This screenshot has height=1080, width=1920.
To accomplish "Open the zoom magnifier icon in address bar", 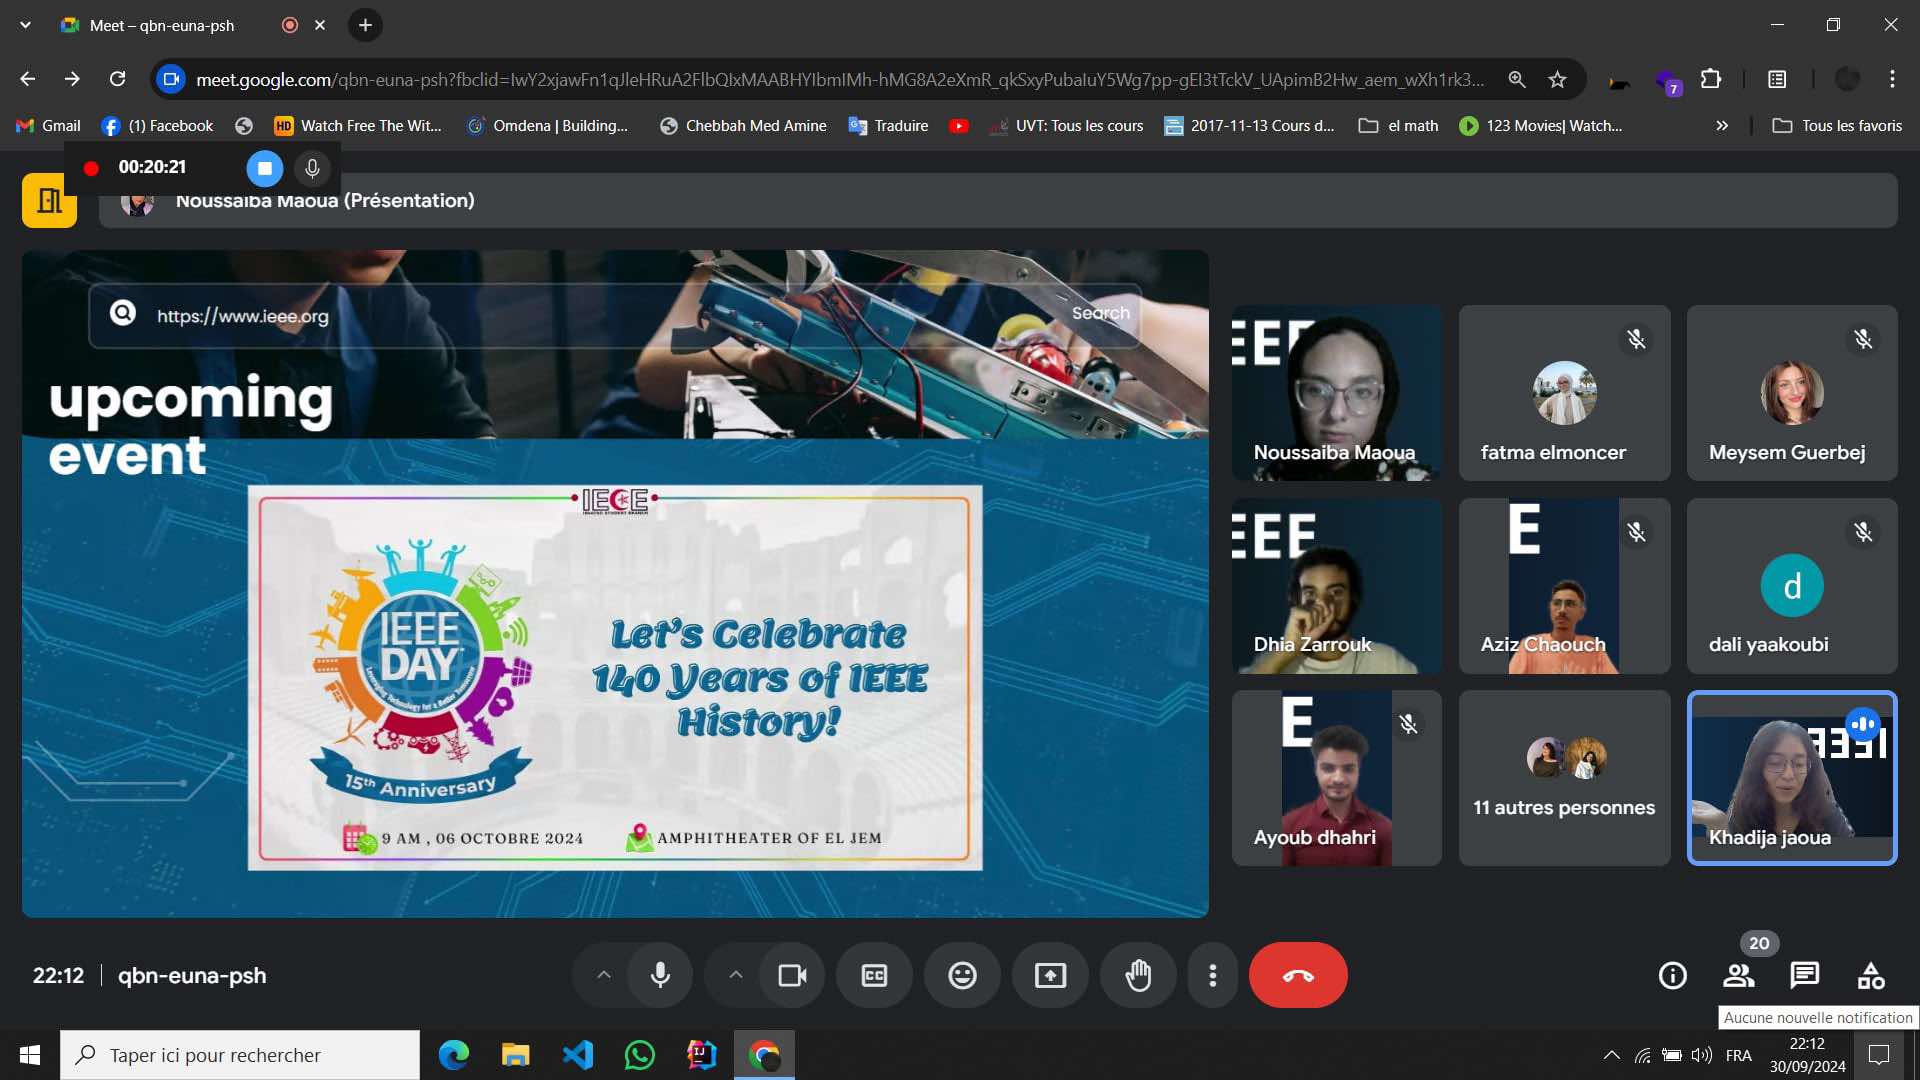I will (x=1517, y=79).
